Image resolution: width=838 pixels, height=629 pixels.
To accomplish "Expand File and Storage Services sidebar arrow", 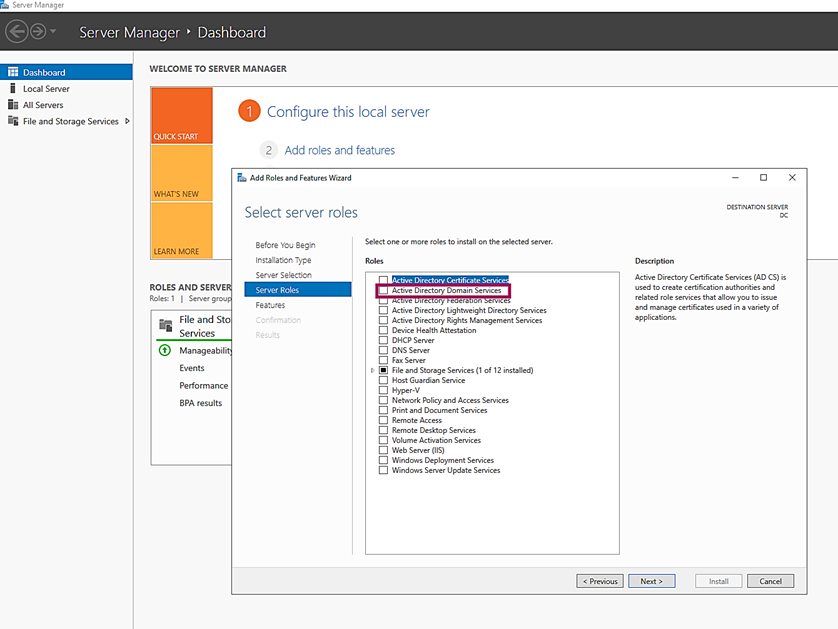I will [x=127, y=122].
